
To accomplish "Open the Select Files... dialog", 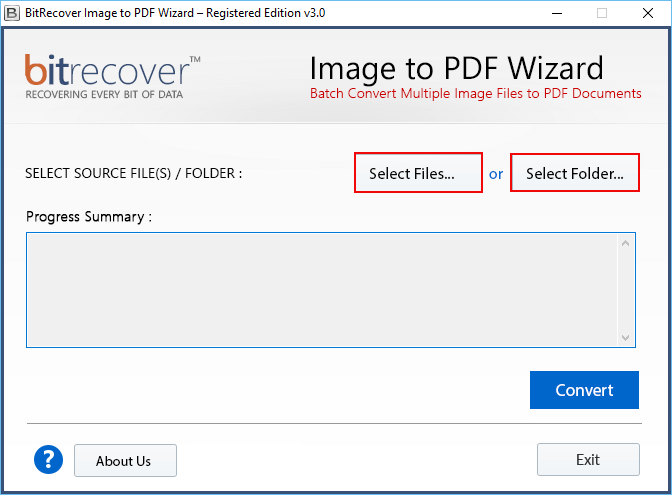I will (x=418, y=173).
